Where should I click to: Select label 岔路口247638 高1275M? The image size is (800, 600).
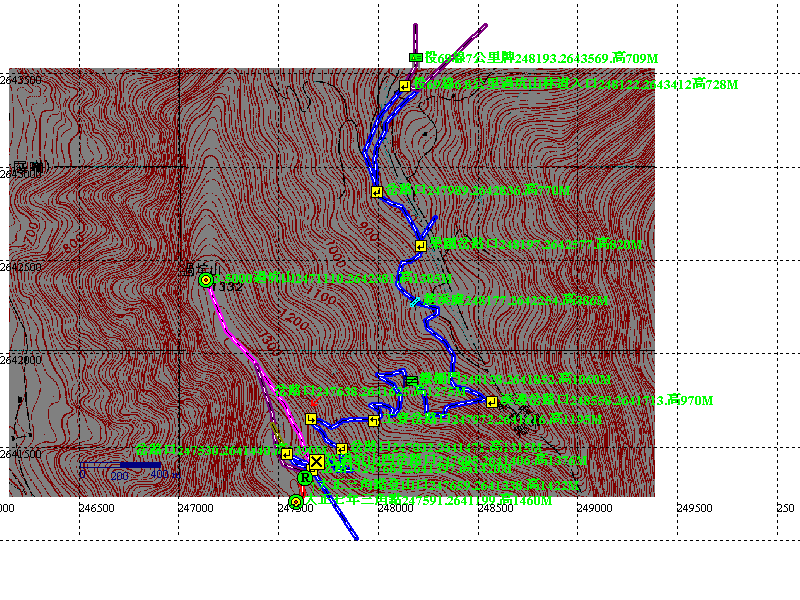coord(370,391)
